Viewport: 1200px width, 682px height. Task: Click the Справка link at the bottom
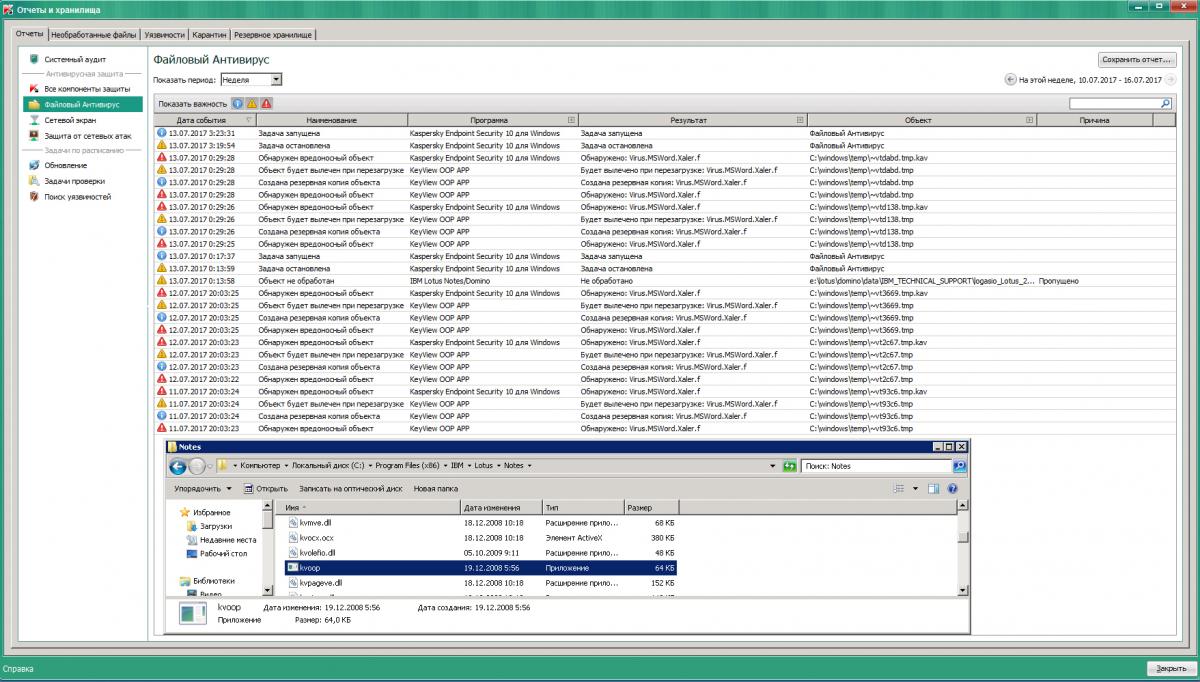point(18,668)
